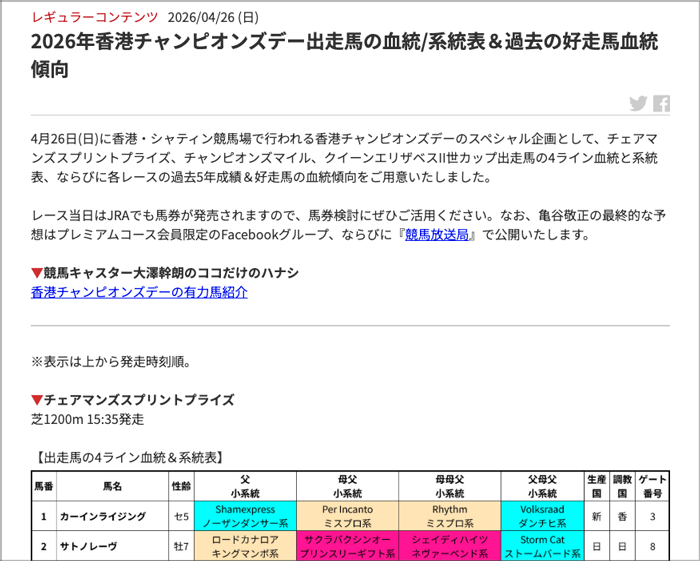
Task: Click the レギュラーコンテンツ category label
Action: (x=95, y=17)
